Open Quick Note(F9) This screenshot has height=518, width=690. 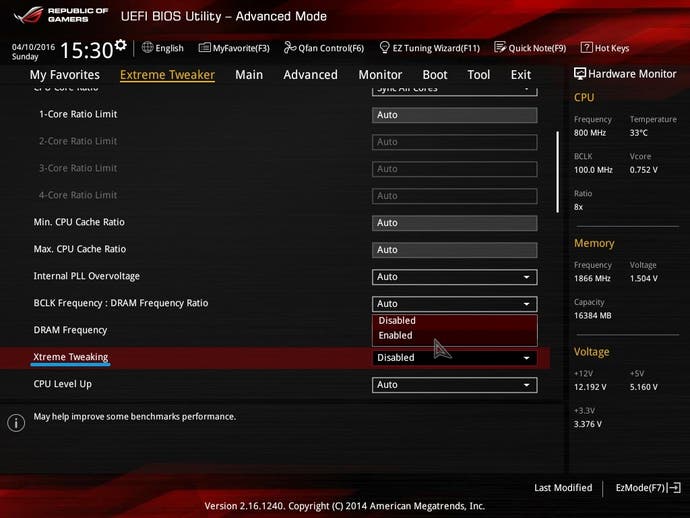point(530,48)
